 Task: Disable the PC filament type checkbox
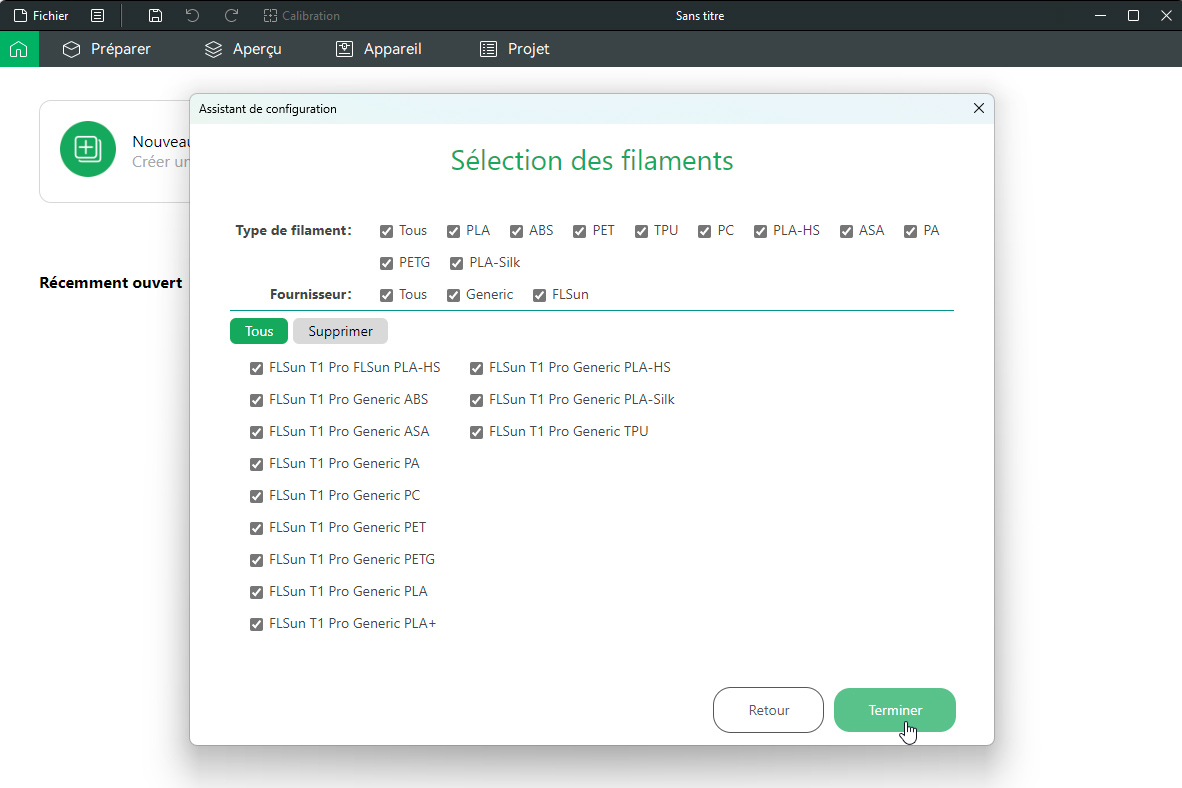click(x=705, y=231)
